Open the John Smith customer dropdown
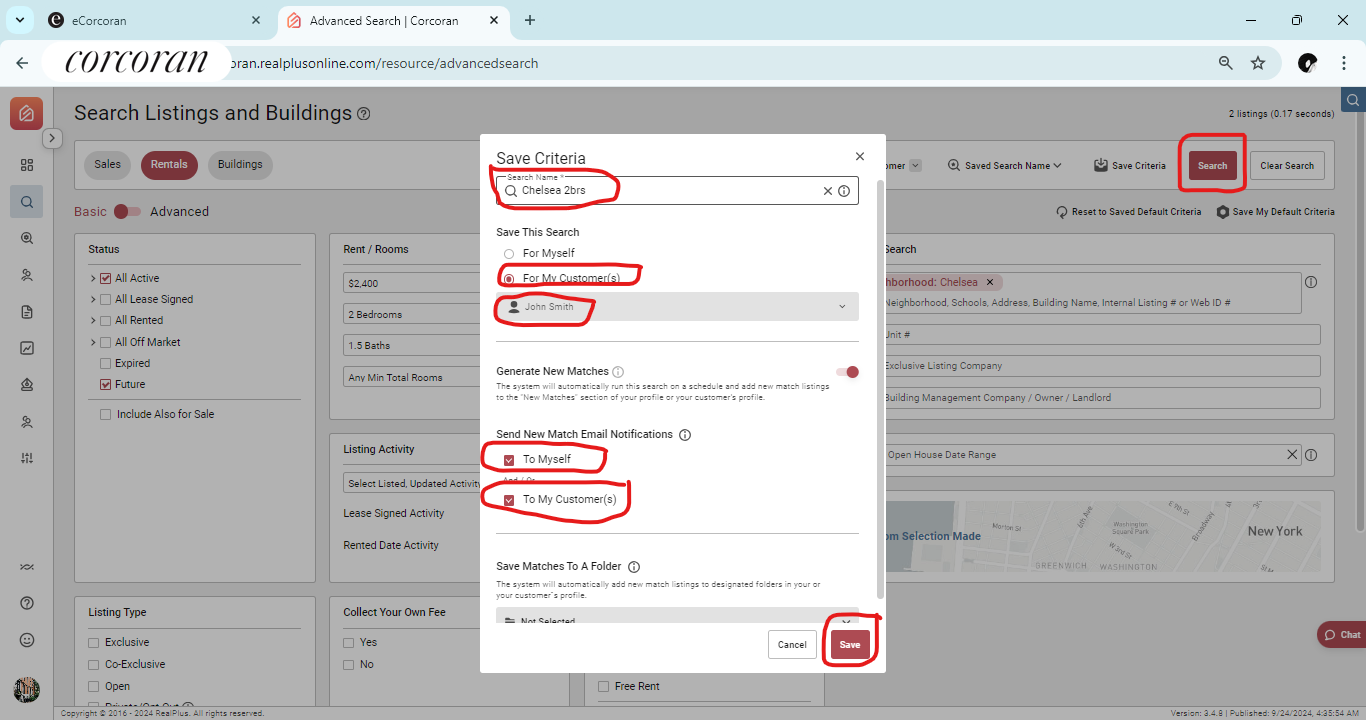Viewport: 1366px width, 720px height. (677, 307)
